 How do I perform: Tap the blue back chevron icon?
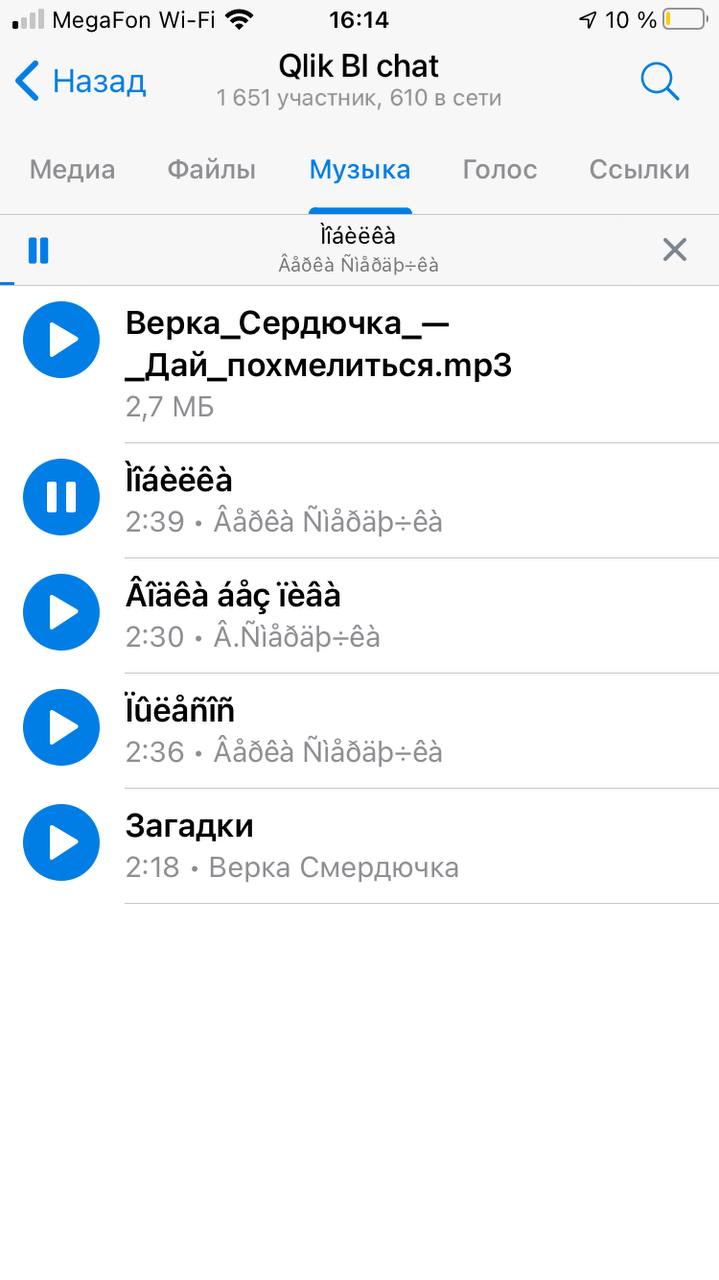(x=28, y=81)
